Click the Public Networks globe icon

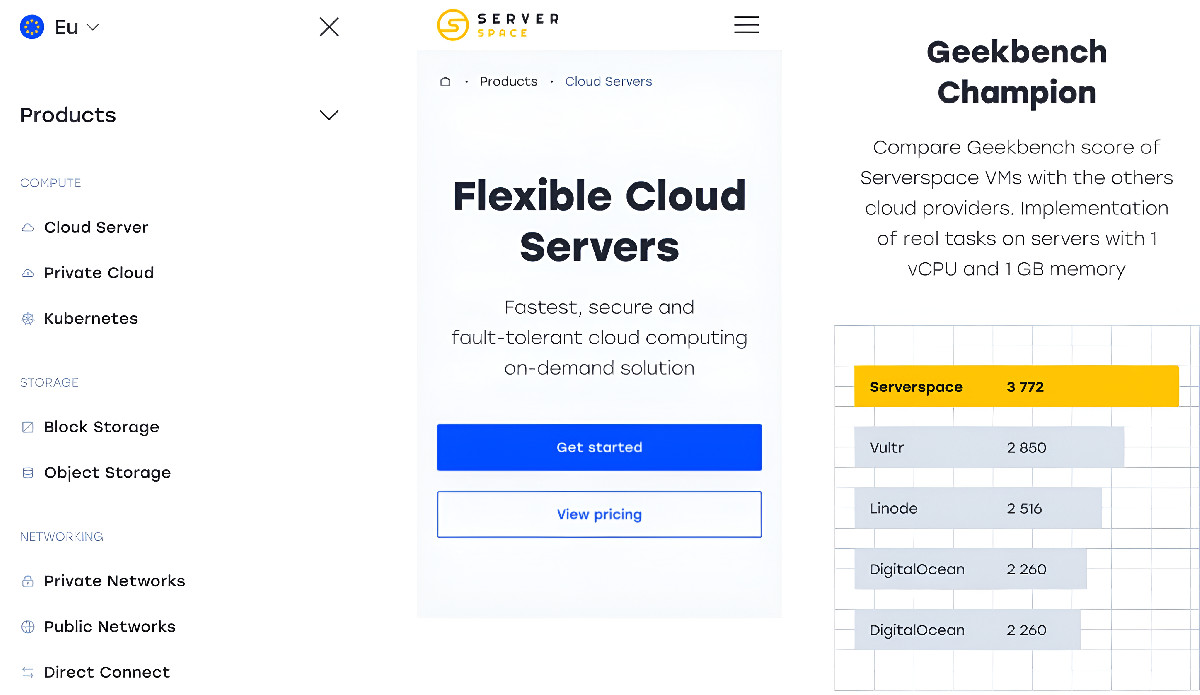(28, 627)
